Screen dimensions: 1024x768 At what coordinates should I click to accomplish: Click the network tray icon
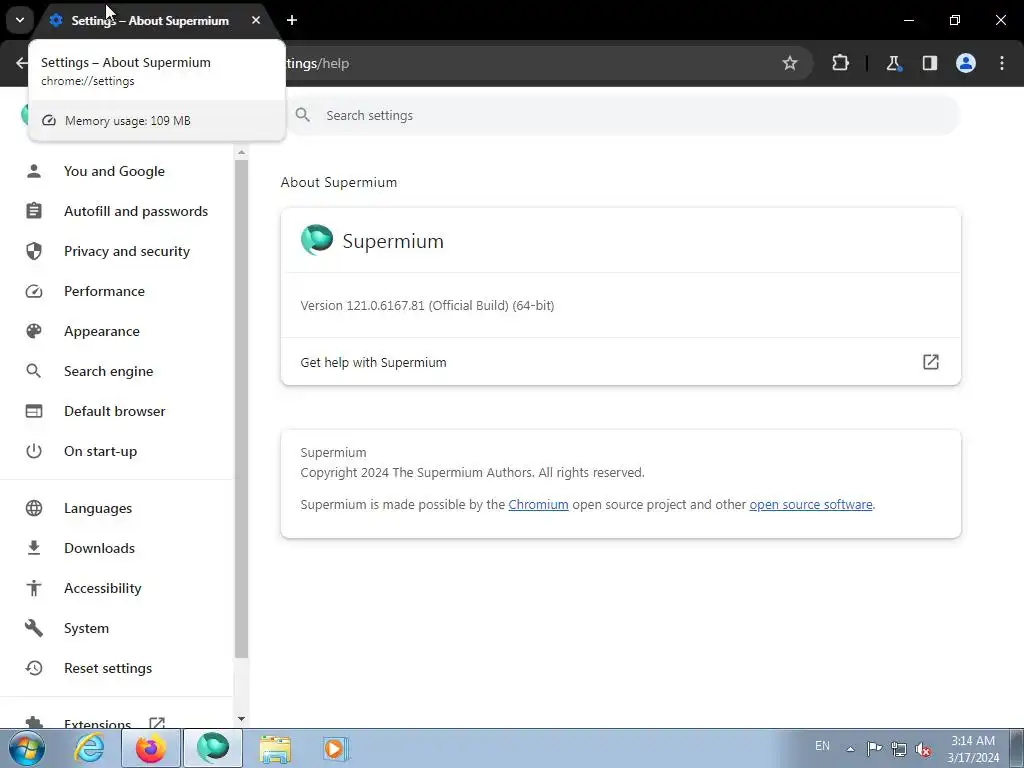(899, 749)
